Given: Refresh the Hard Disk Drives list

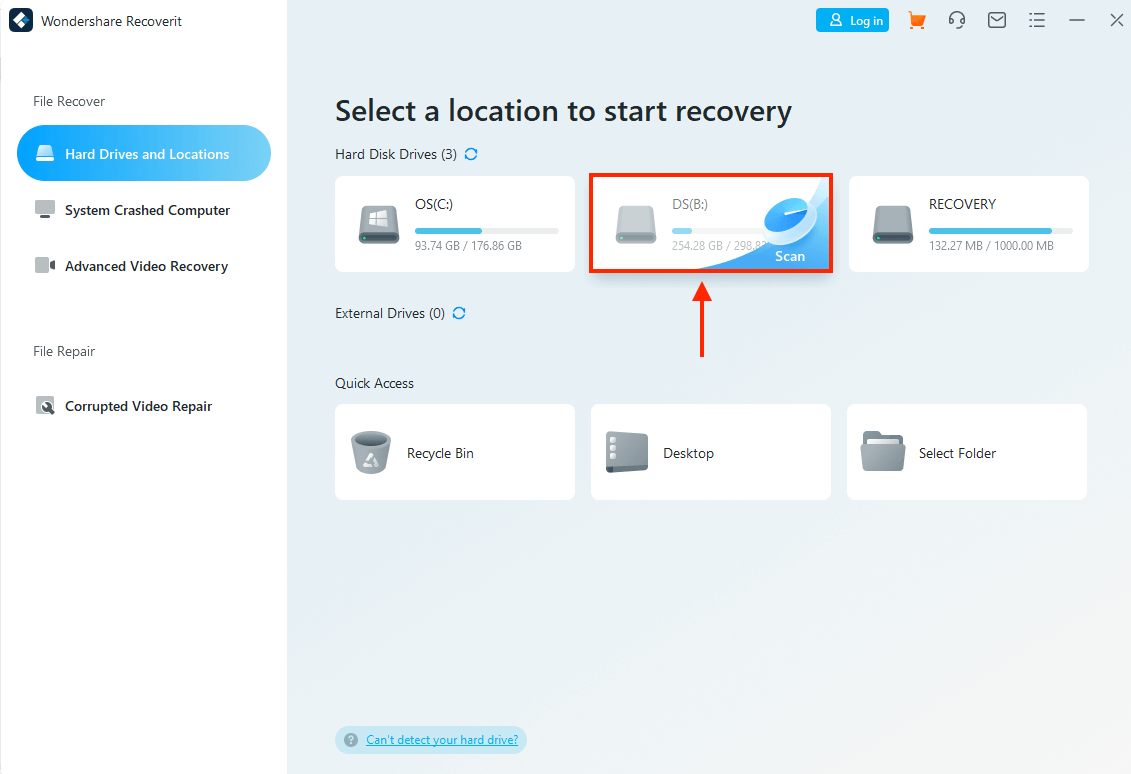Looking at the screenshot, I should coord(471,154).
